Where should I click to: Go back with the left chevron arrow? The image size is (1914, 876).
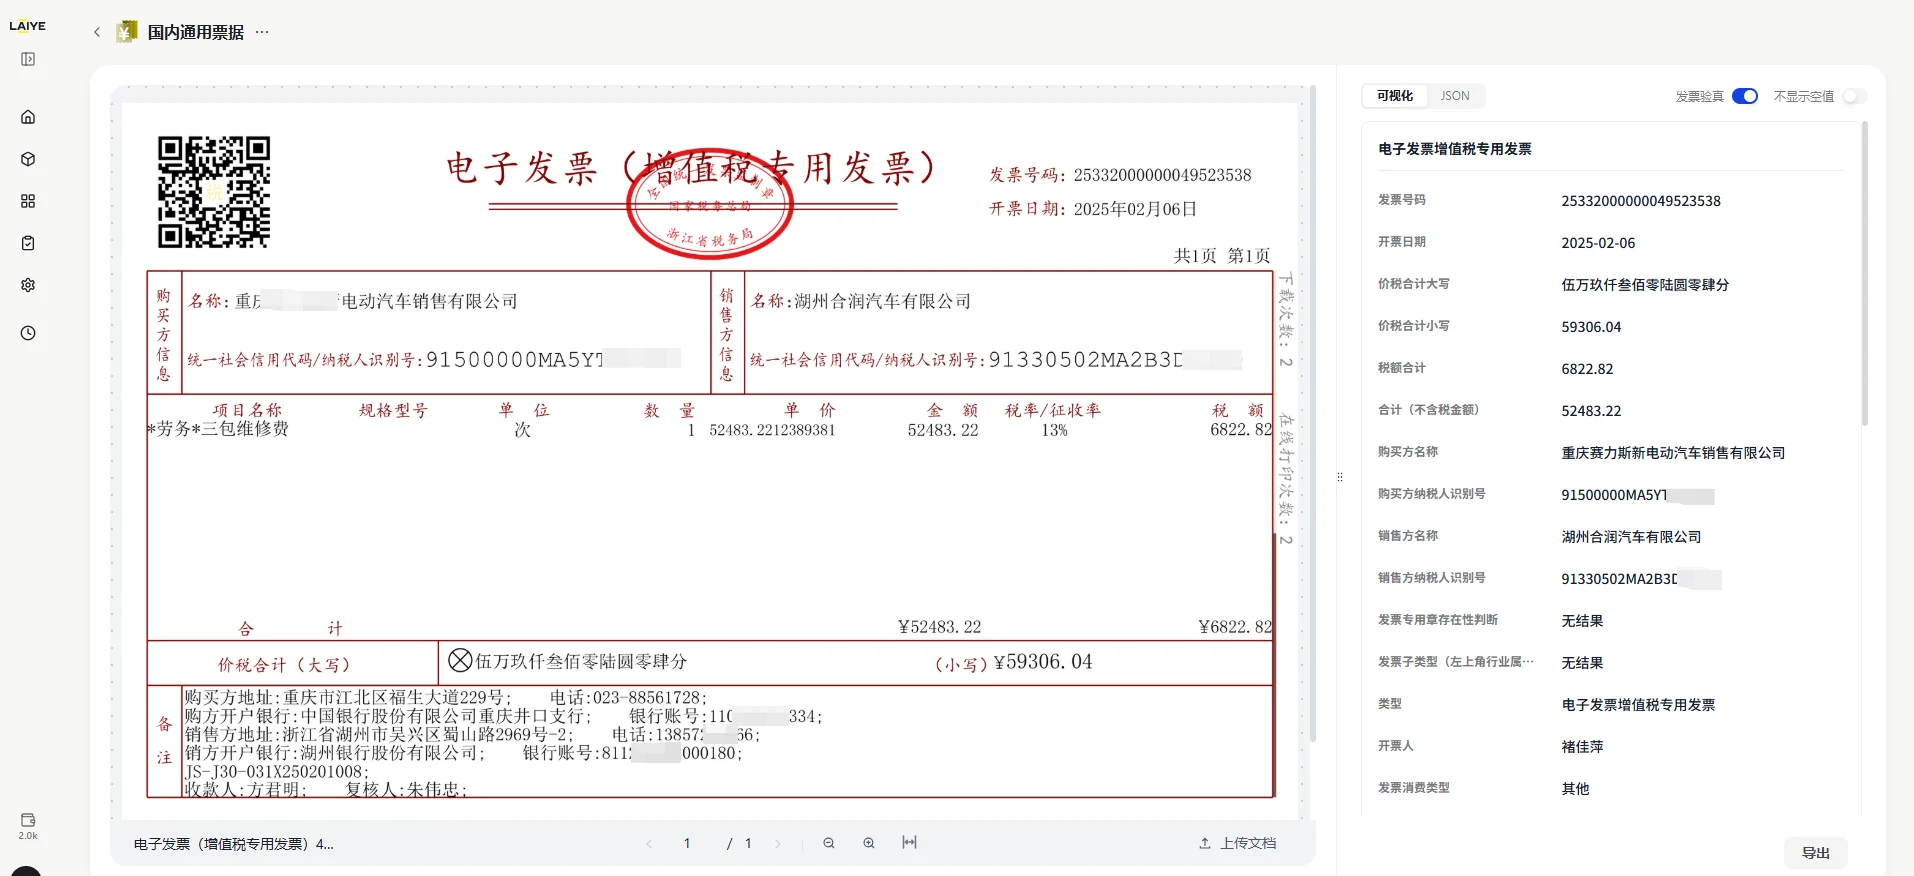[x=97, y=32]
